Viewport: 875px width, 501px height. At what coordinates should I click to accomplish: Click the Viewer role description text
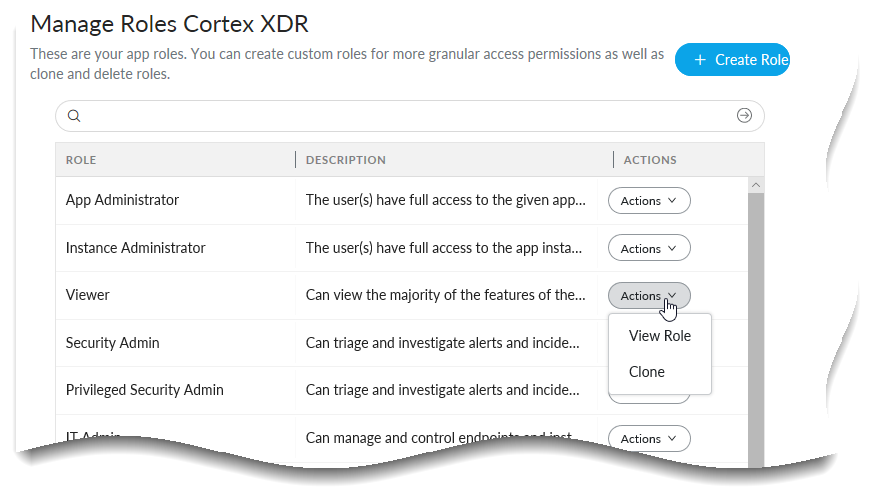(445, 296)
